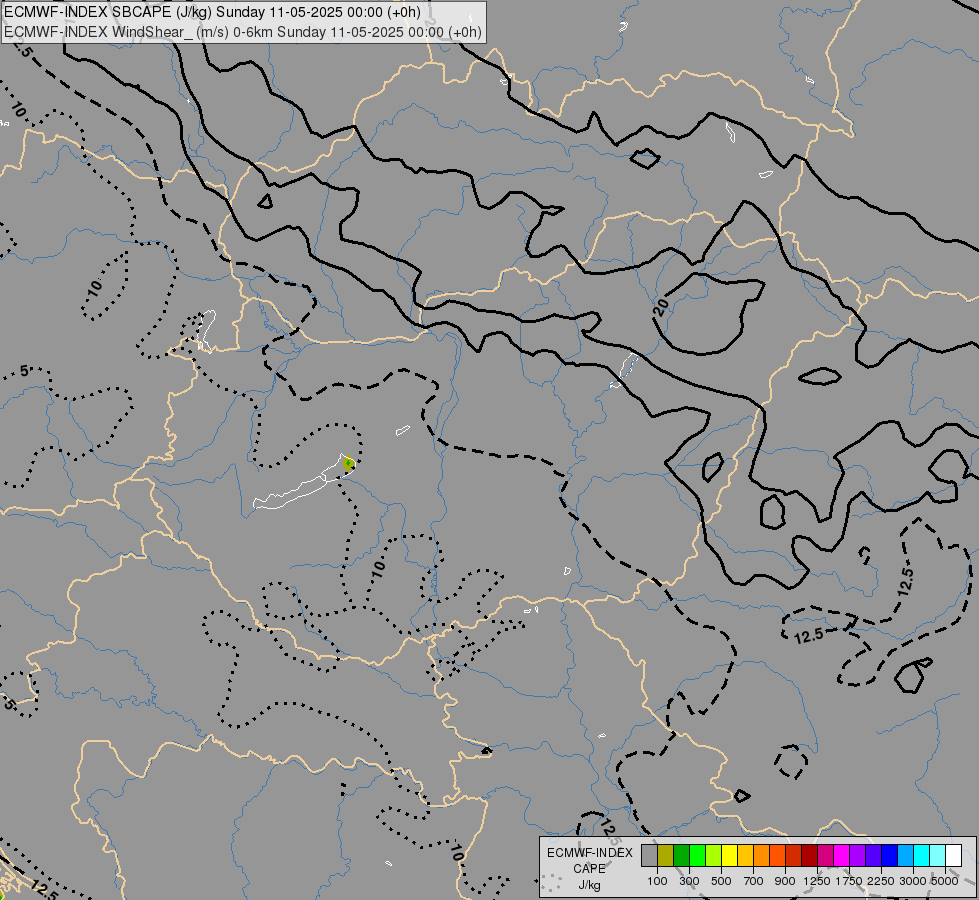Click the 20 m/s contour label
Image resolution: width=979 pixels, height=900 pixels.
pos(661,307)
